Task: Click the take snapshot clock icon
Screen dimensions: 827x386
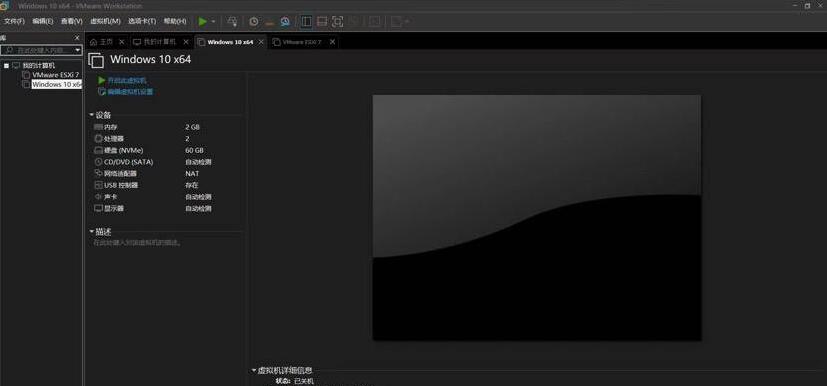Action: pyautogui.click(x=254, y=22)
